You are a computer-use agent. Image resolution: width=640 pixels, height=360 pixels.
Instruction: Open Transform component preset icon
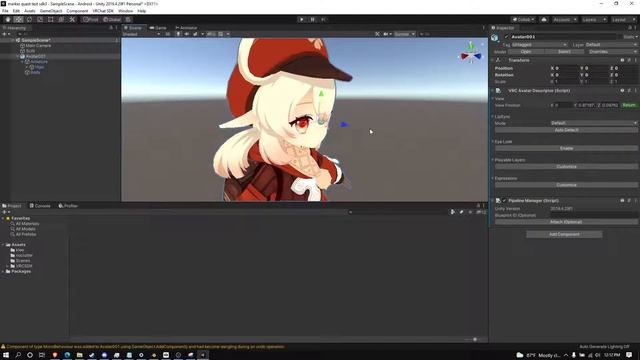click(x=629, y=60)
